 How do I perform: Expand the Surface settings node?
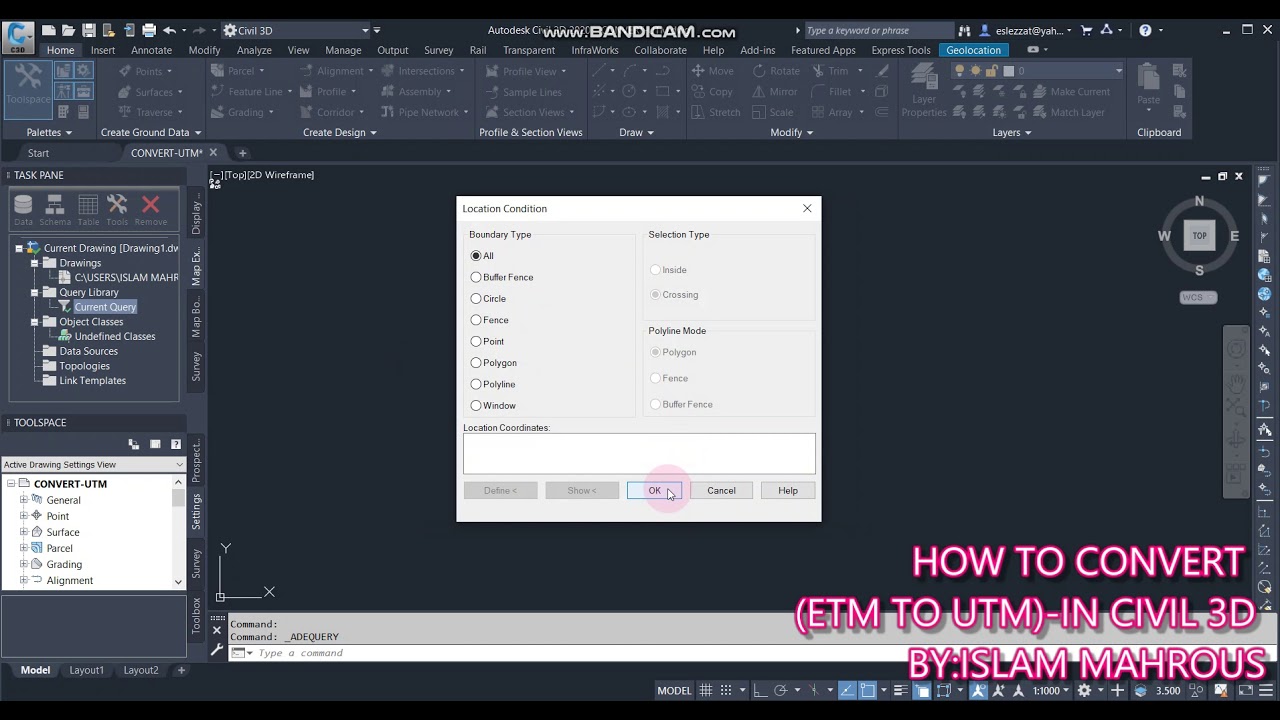[24, 532]
